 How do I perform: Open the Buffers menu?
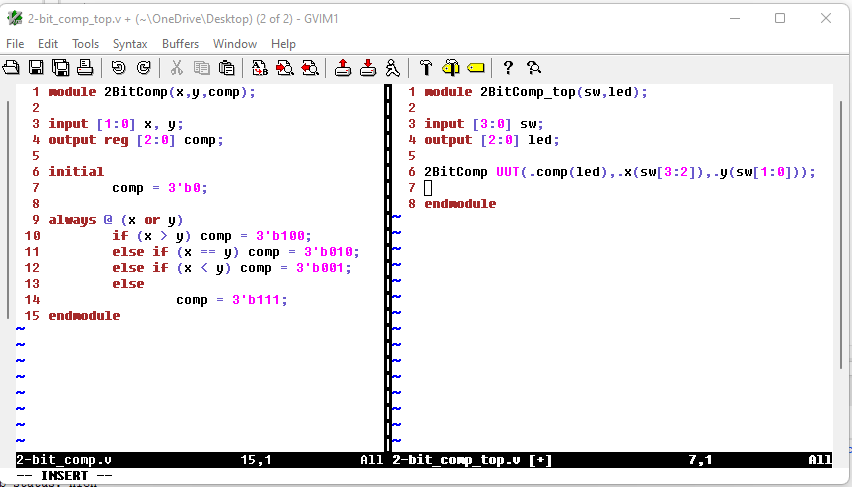pos(180,44)
